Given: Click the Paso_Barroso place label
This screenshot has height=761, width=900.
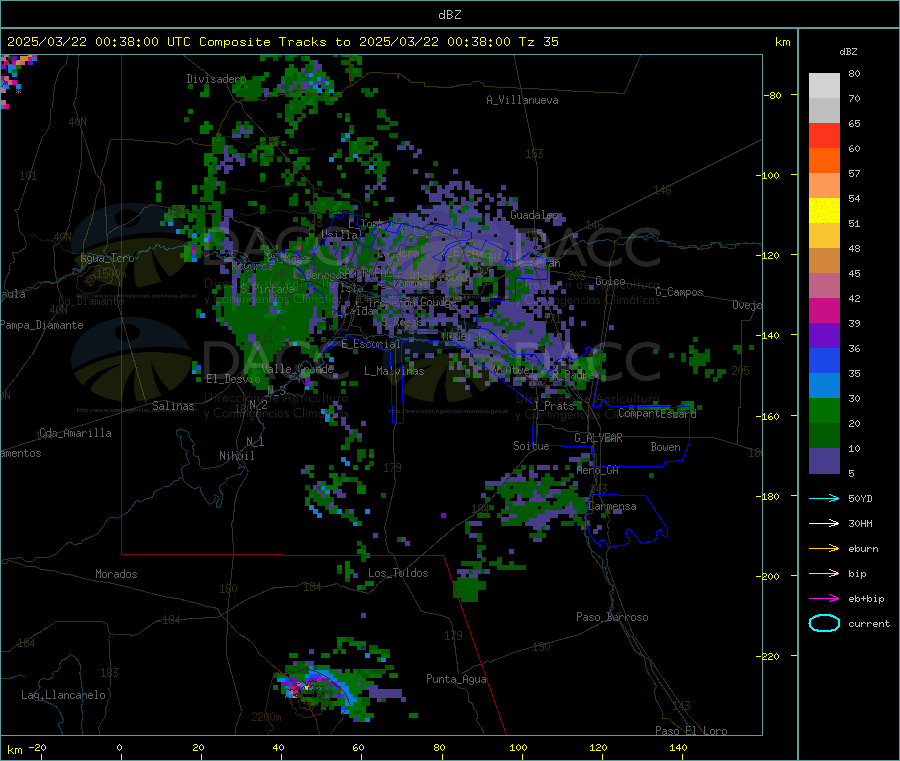Looking at the screenshot, I should point(612,618).
